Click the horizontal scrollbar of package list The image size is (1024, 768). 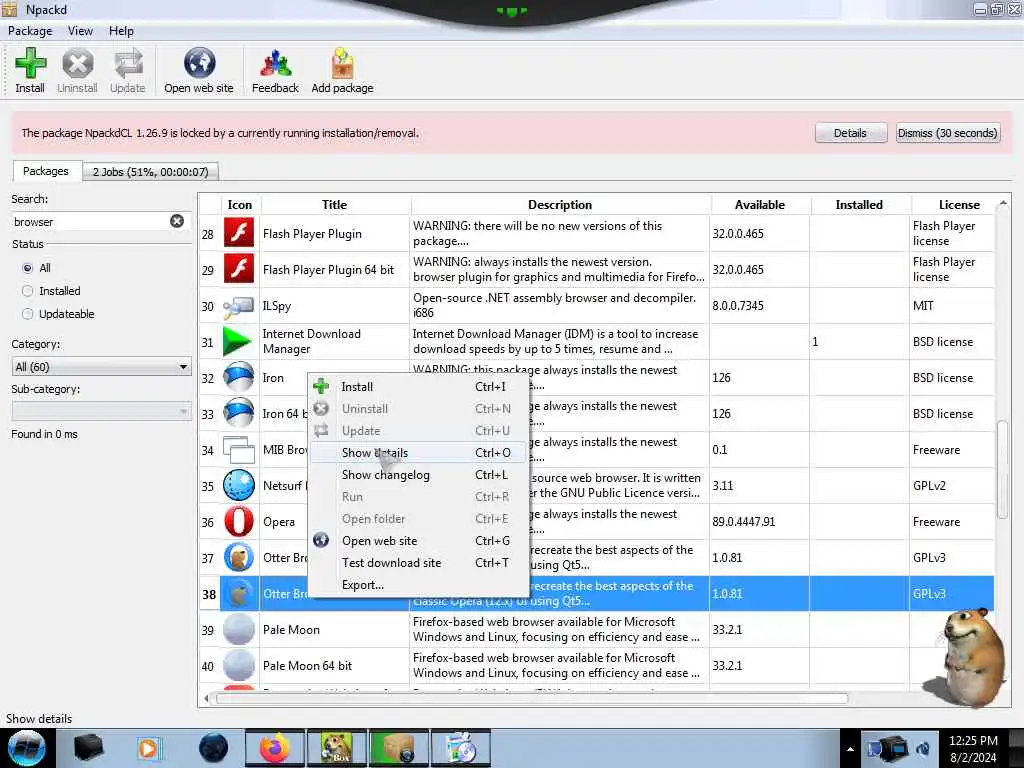(532, 699)
